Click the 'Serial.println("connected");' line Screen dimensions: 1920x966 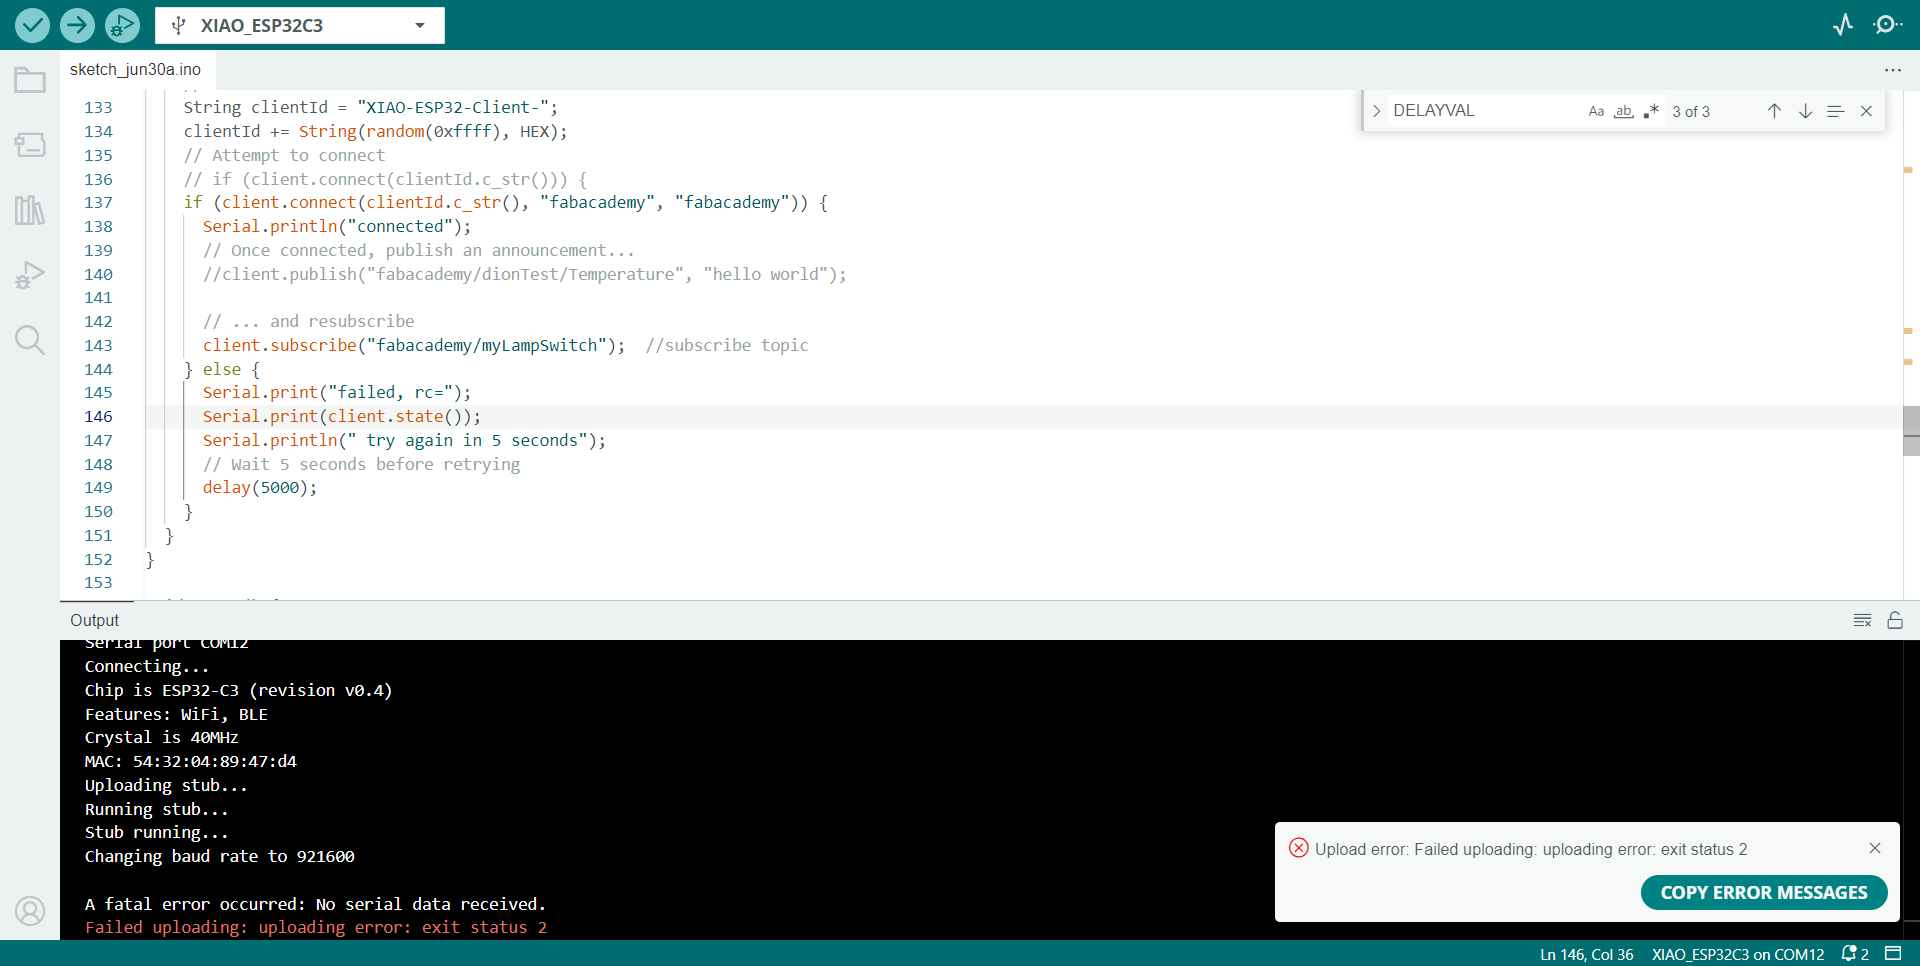point(337,226)
